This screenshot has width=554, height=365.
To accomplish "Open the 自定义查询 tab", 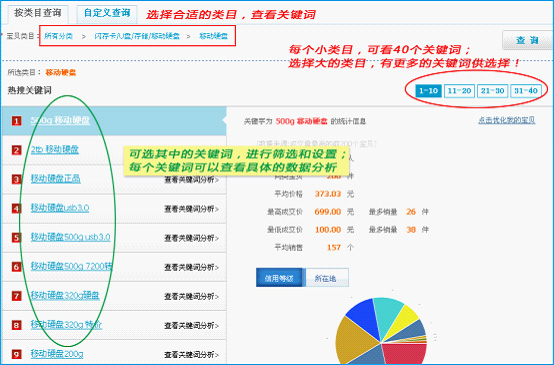I will pyautogui.click(x=107, y=13).
